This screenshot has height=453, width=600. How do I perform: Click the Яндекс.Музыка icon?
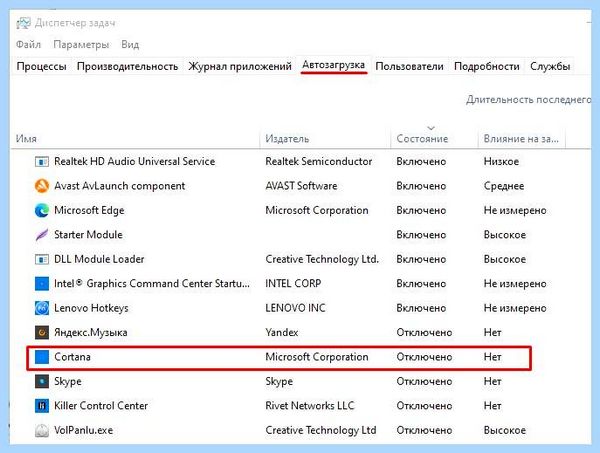tap(42, 332)
